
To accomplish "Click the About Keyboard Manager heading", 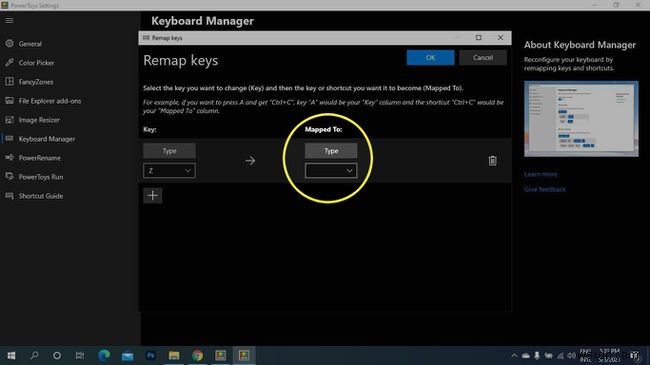I will [580, 45].
